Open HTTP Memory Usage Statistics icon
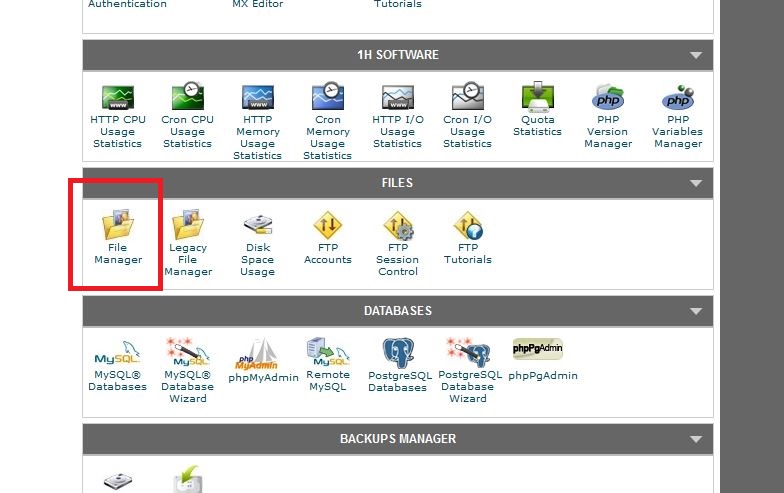The image size is (784, 493). click(x=258, y=97)
